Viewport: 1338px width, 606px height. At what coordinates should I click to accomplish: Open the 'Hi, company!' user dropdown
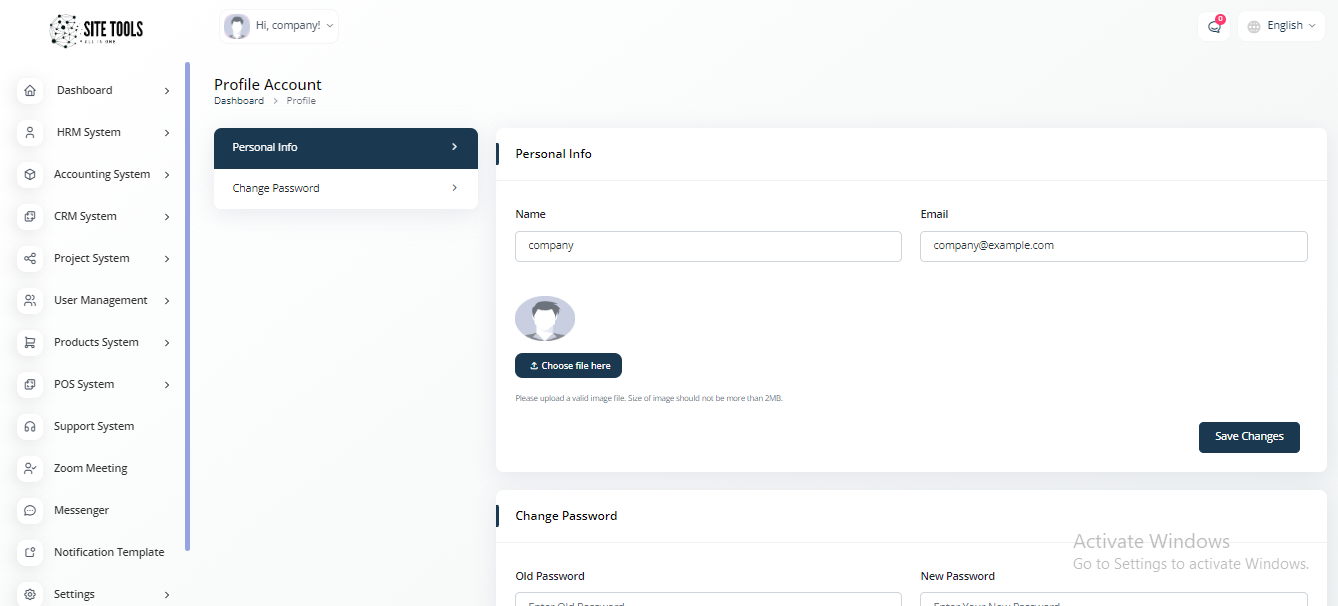click(279, 26)
